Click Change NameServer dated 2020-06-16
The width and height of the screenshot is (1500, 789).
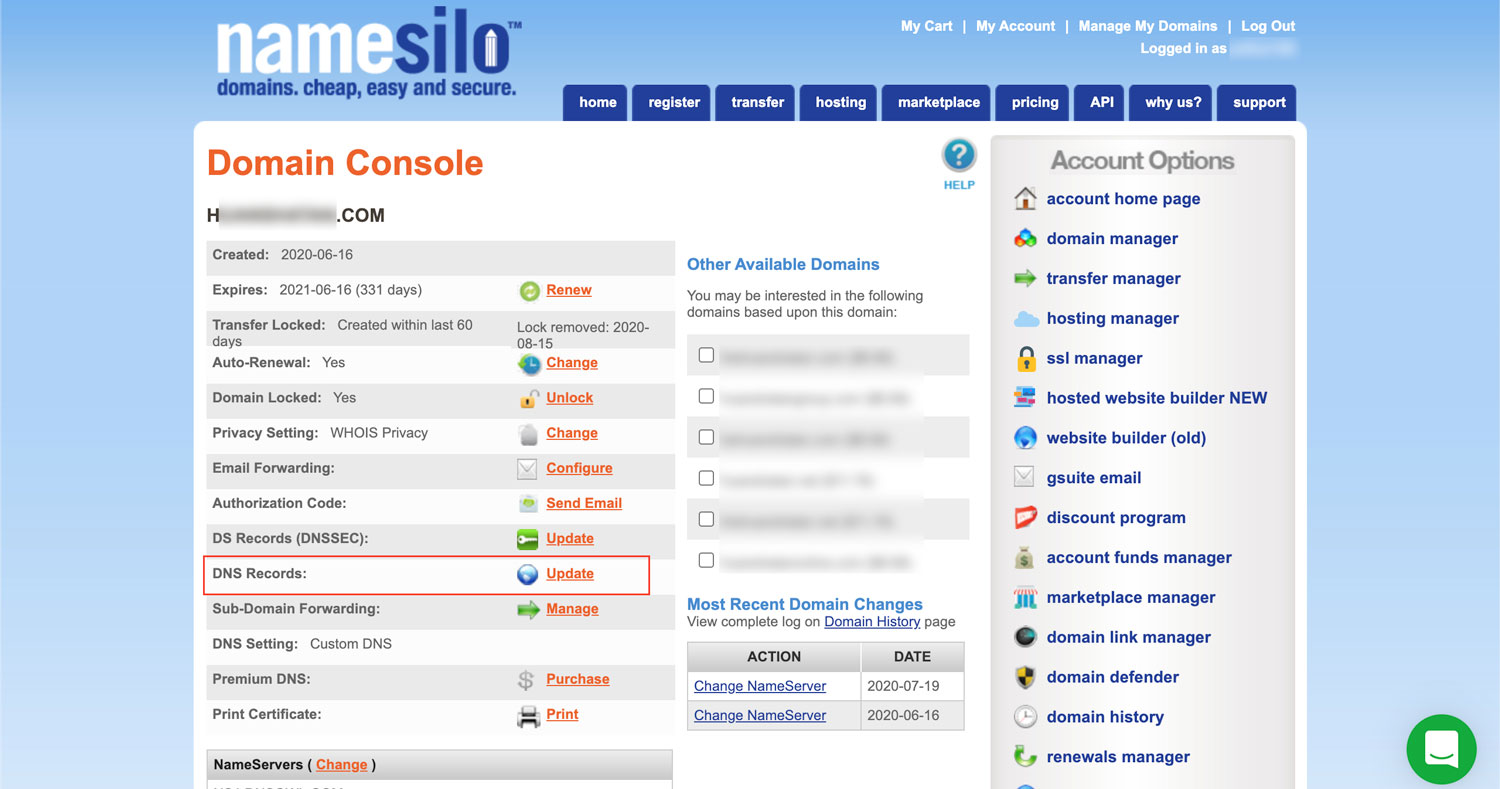point(760,715)
